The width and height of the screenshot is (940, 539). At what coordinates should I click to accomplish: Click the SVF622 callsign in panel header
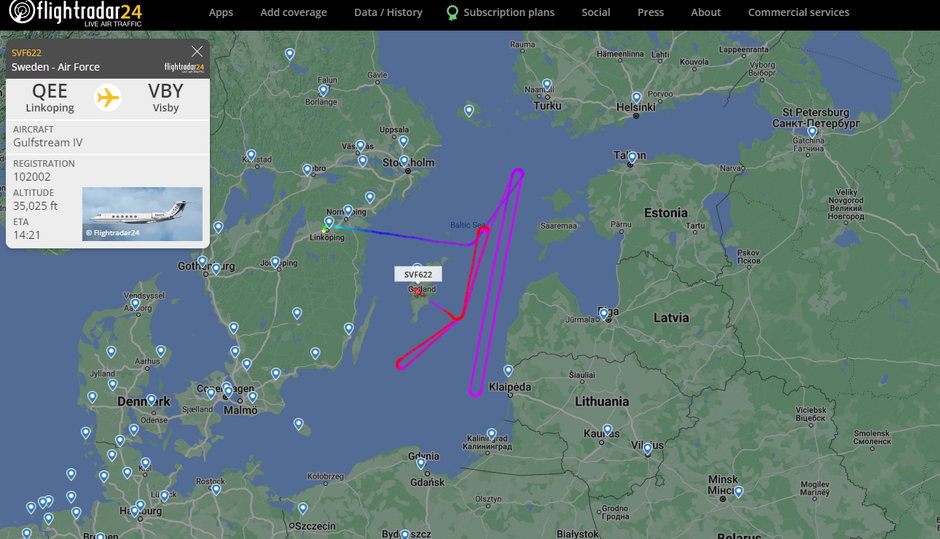(26, 53)
